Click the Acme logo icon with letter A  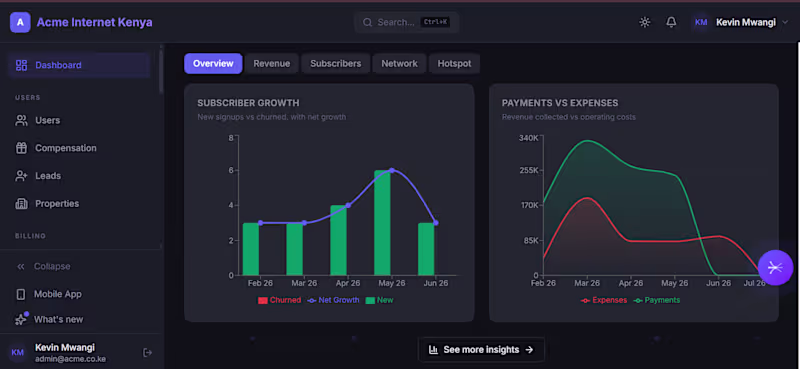coord(20,22)
